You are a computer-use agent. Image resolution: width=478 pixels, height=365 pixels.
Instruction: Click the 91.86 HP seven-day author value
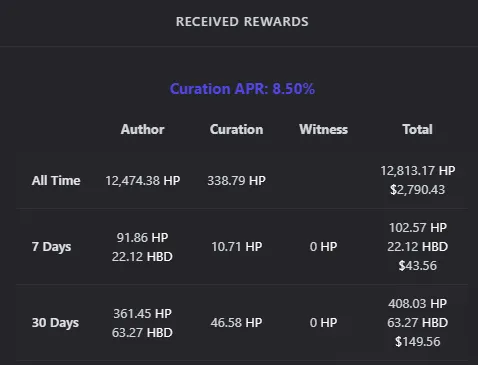142,238
